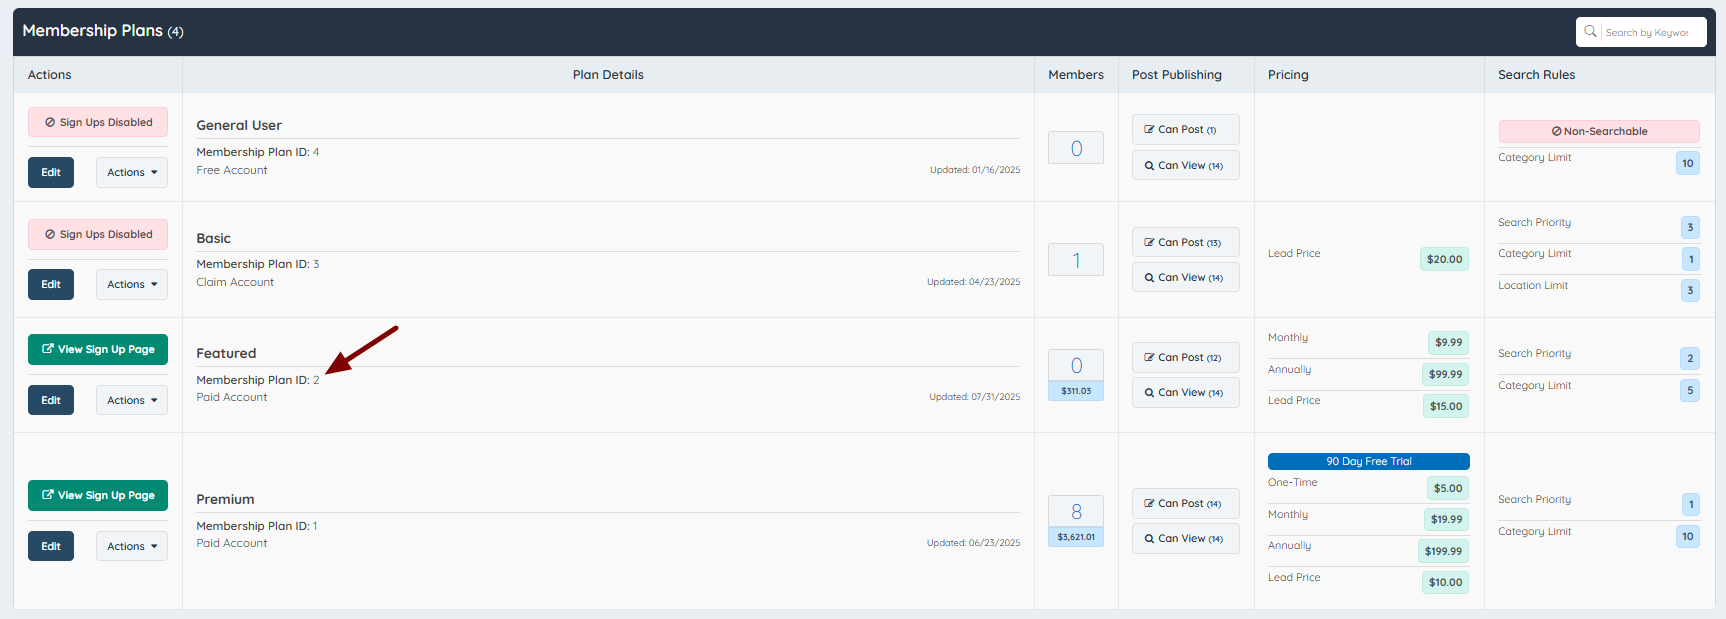
Task: Click Can View (14) for Premium plan
Action: pyautogui.click(x=1186, y=538)
